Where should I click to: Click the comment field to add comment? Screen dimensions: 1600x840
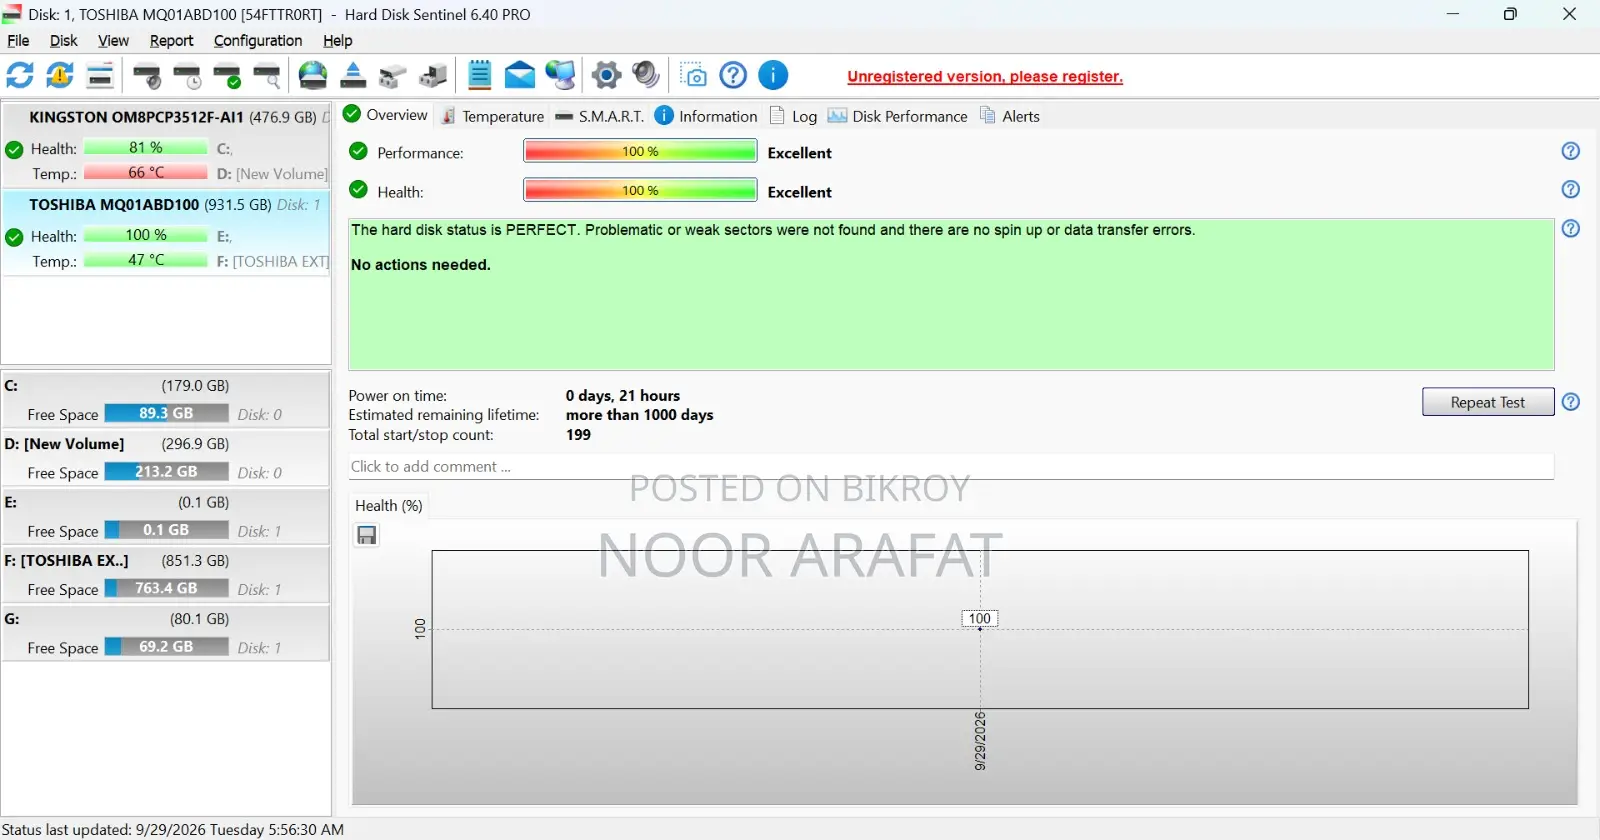pyautogui.click(x=951, y=467)
